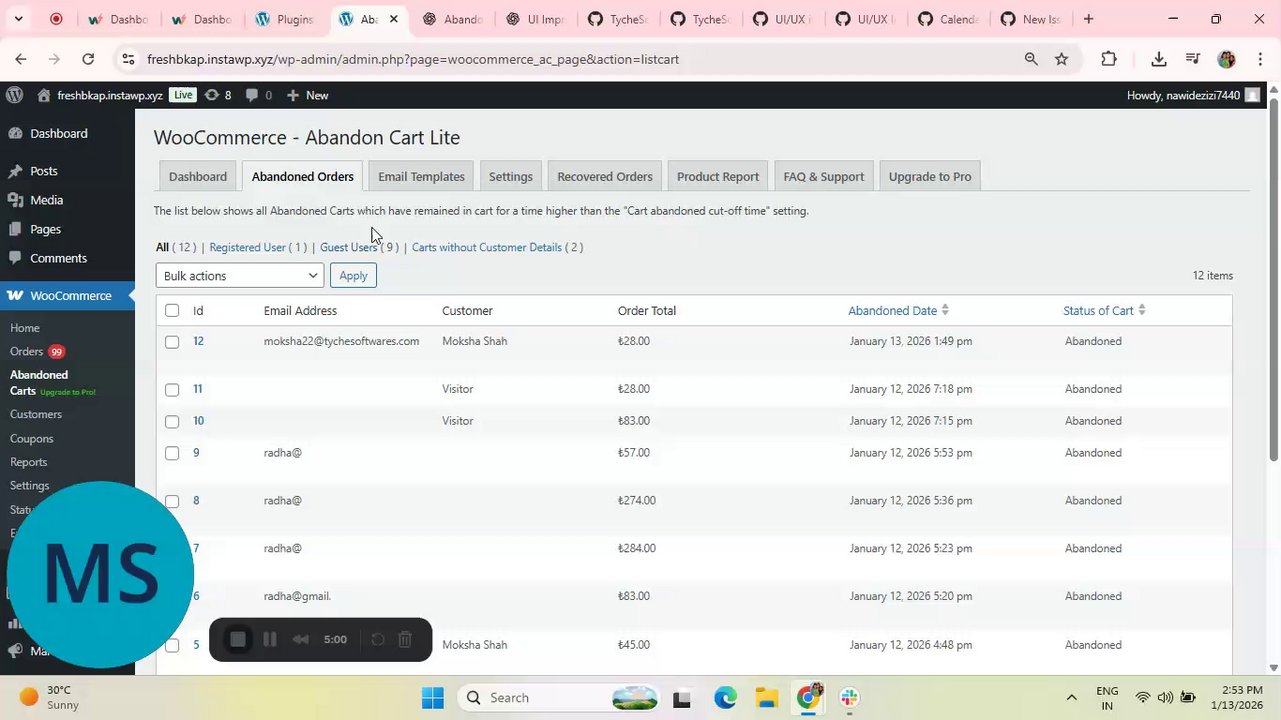This screenshot has height=720, width=1281.
Task: Switch to the Recovered Orders tab
Action: pos(605,176)
